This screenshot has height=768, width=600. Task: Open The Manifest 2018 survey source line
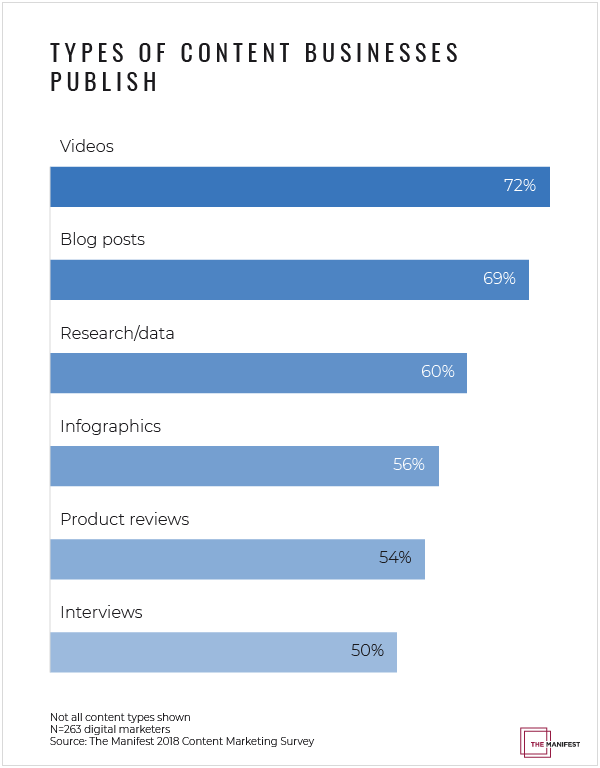point(182,742)
